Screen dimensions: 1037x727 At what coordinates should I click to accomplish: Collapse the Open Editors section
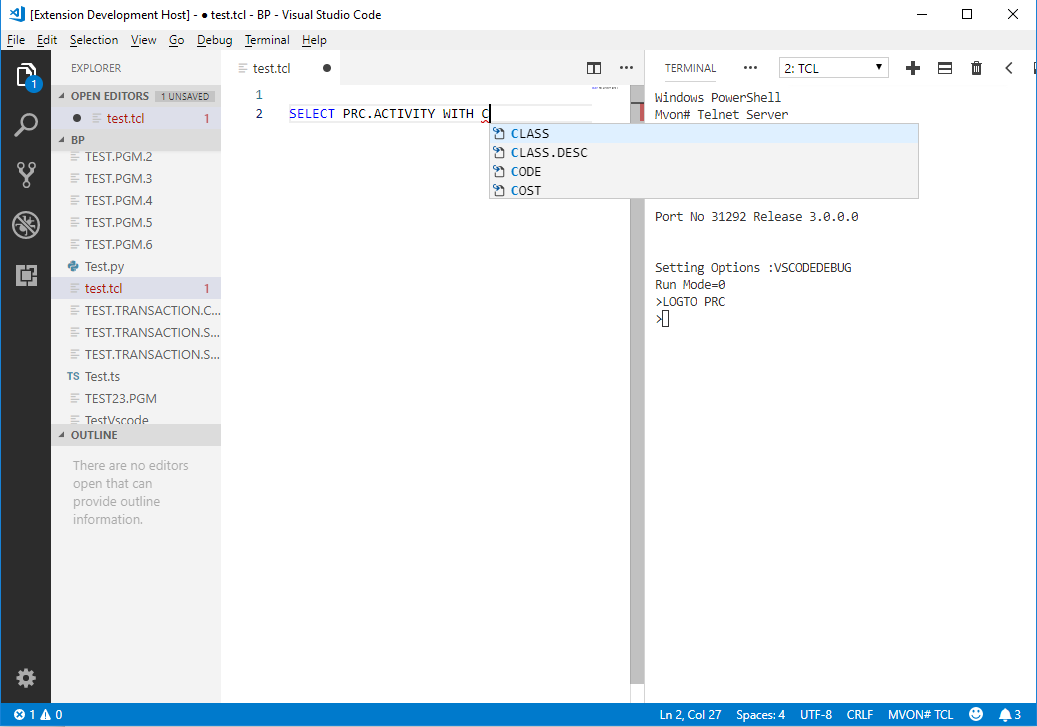click(62, 96)
